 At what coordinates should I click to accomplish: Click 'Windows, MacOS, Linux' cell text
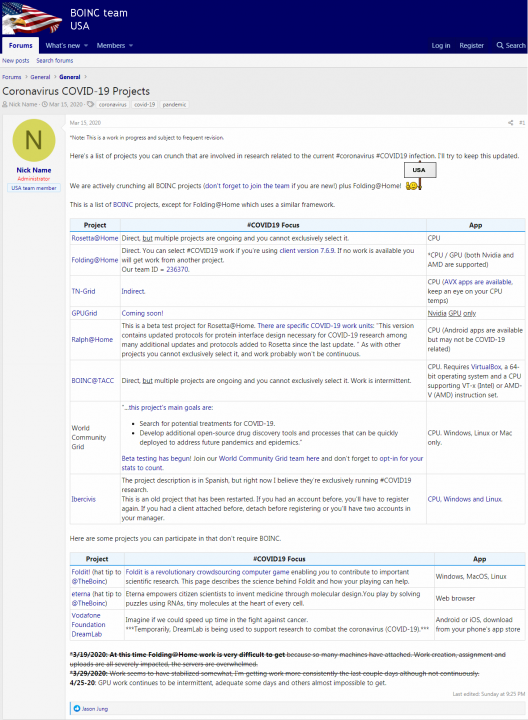[471, 576]
